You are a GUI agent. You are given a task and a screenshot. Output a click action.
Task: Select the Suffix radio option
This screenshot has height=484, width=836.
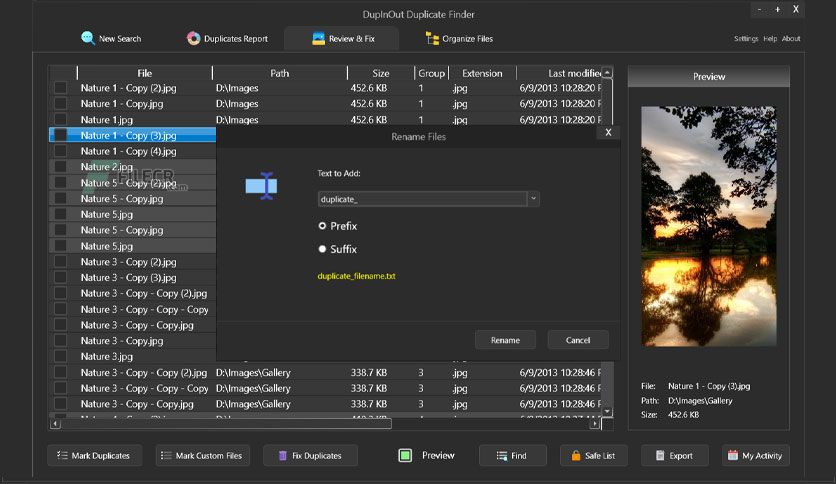[x=322, y=249]
